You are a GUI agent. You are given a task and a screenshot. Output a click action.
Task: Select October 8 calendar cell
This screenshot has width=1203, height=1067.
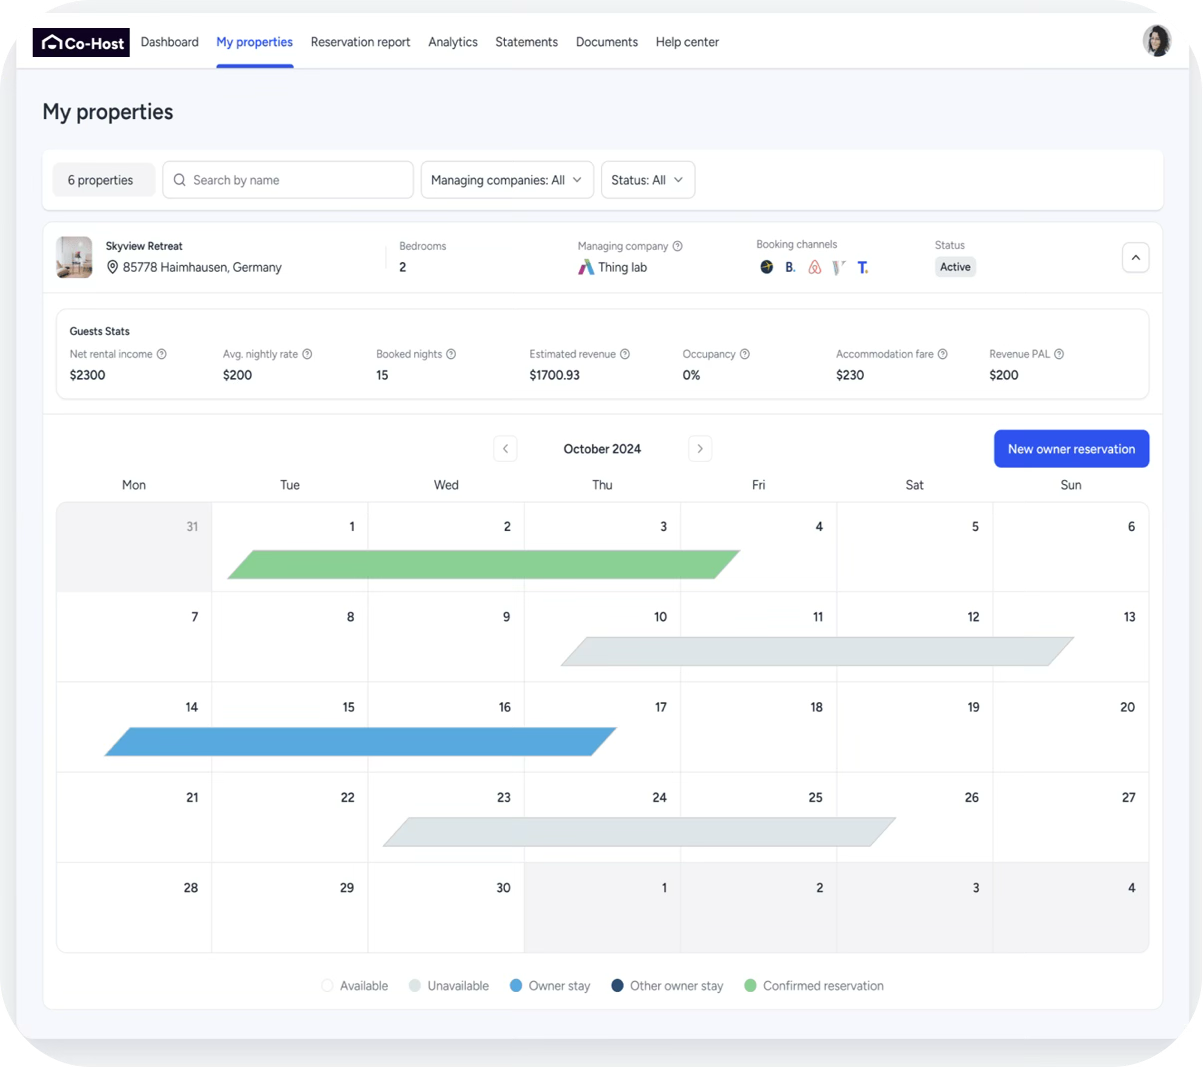pyautogui.click(x=290, y=637)
